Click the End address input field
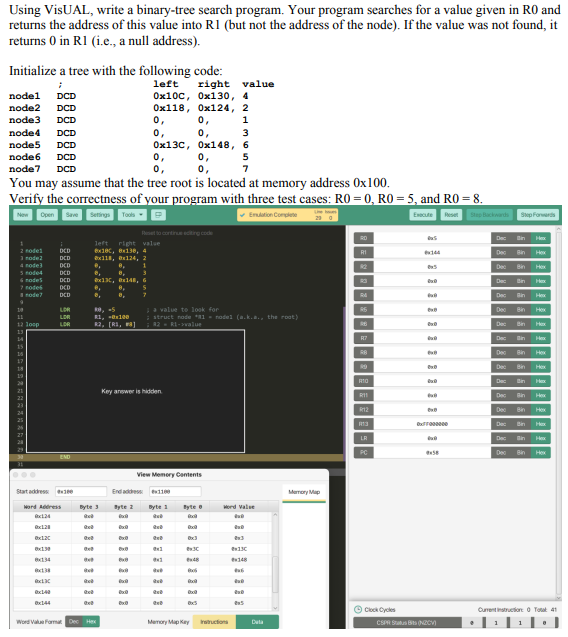This screenshot has height=637, width=568. (x=175, y=492)
